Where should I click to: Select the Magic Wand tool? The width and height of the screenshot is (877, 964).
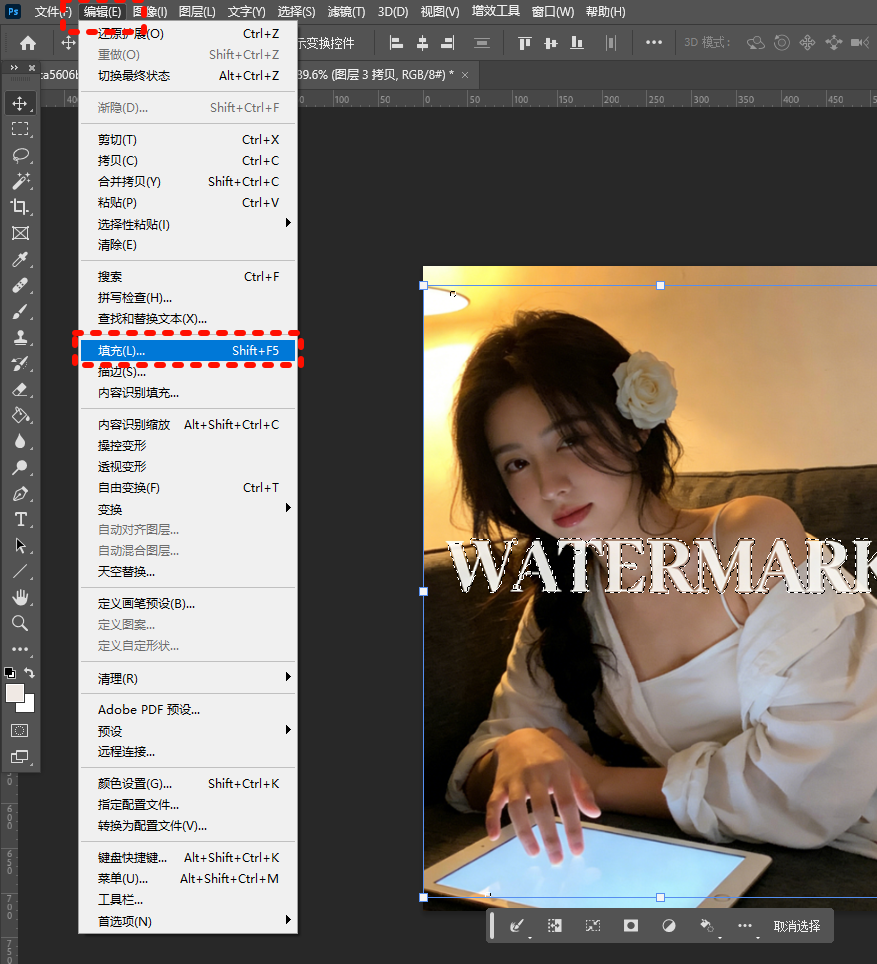click(20, 181)
